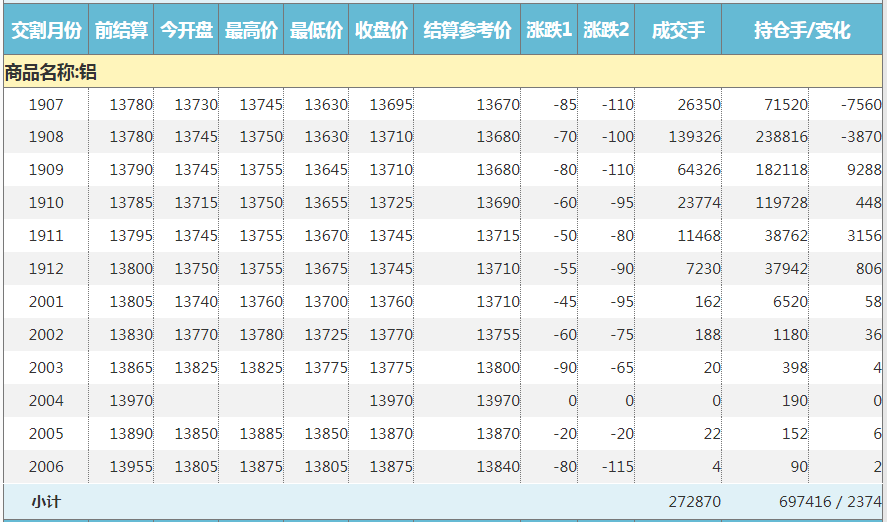Click the 涨跌2 column header
Image resolution: width=887 pixels, height=522 pixels.
606,31
